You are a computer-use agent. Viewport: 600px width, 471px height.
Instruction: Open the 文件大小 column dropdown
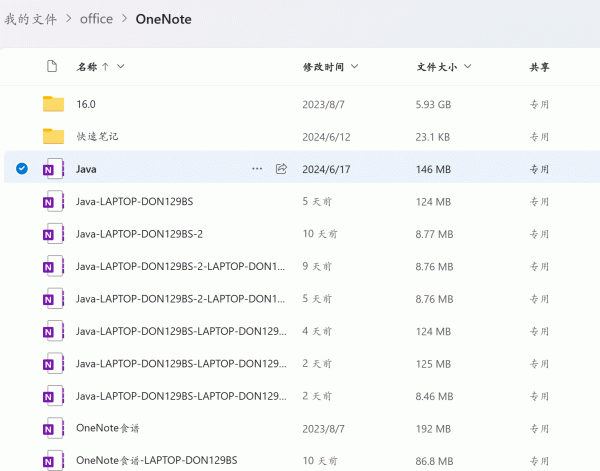(467, 67)
